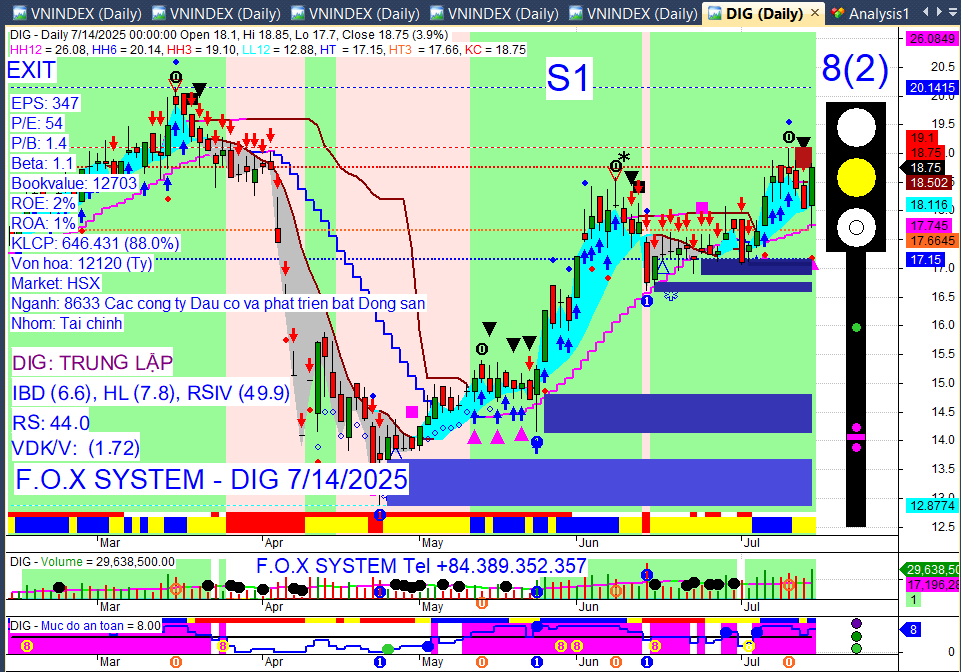This screenshot has width=961, height=672.
Task: Open the Analysis1 tab
Action: 878,13
